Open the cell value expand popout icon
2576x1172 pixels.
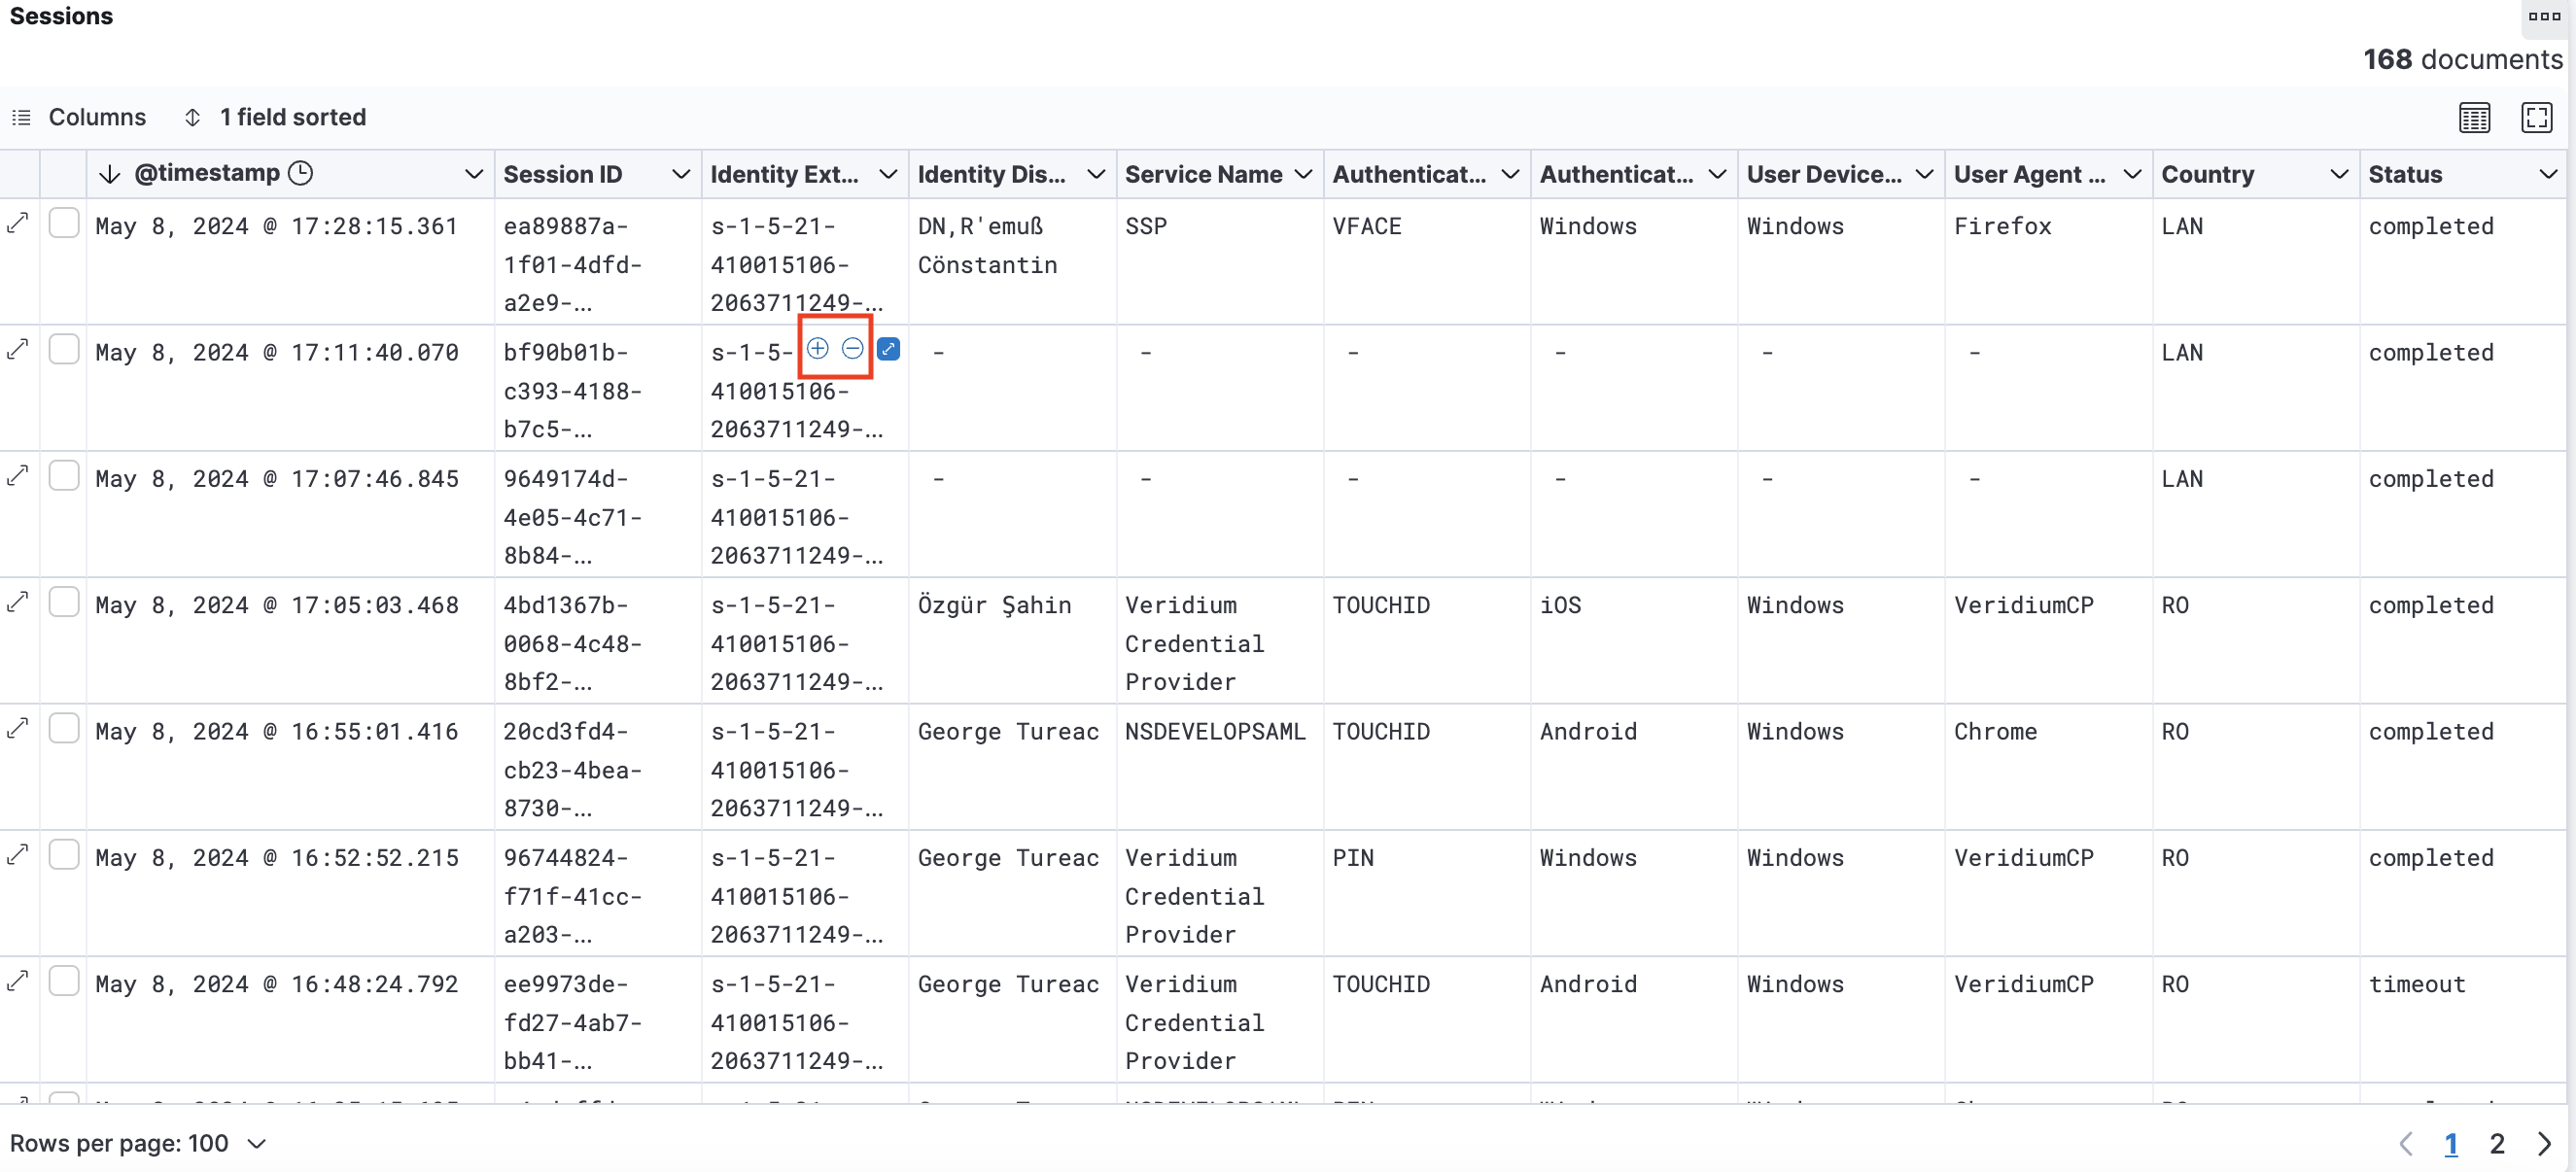click(889, 349)
